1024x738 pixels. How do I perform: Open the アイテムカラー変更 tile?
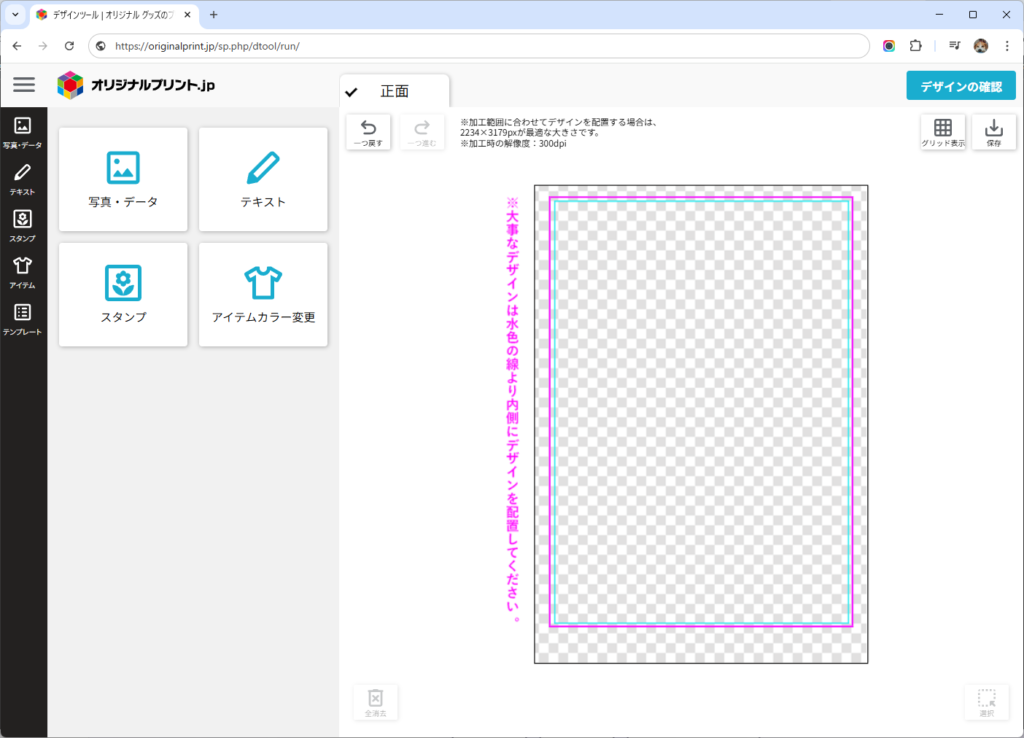pyautogui.click(x=263, y=295)
